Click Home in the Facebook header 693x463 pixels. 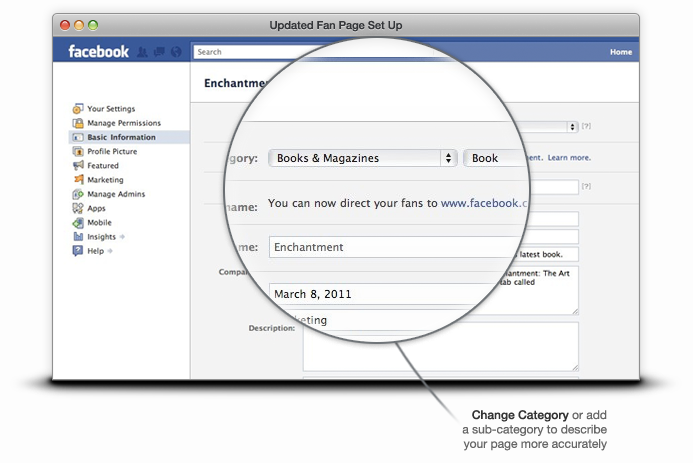click(621, 52)
